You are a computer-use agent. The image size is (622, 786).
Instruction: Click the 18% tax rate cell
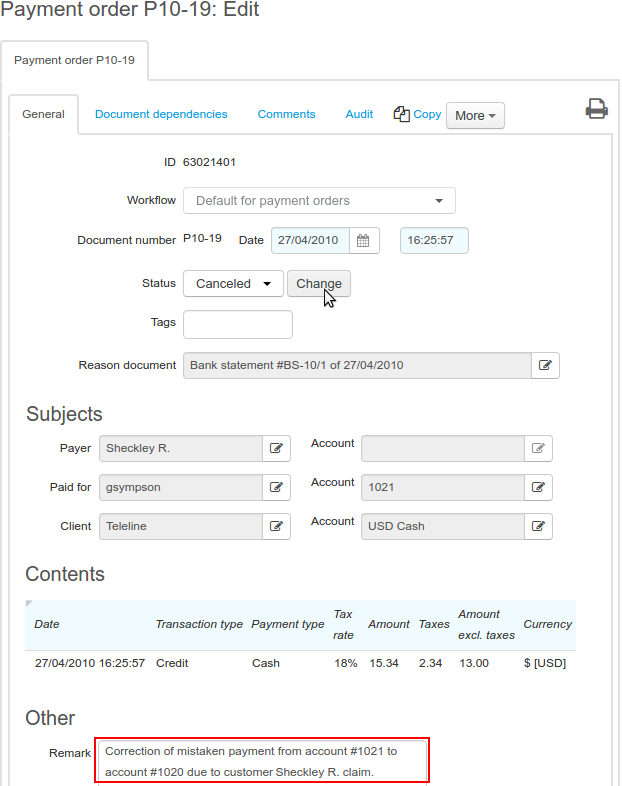pos(346,664)
